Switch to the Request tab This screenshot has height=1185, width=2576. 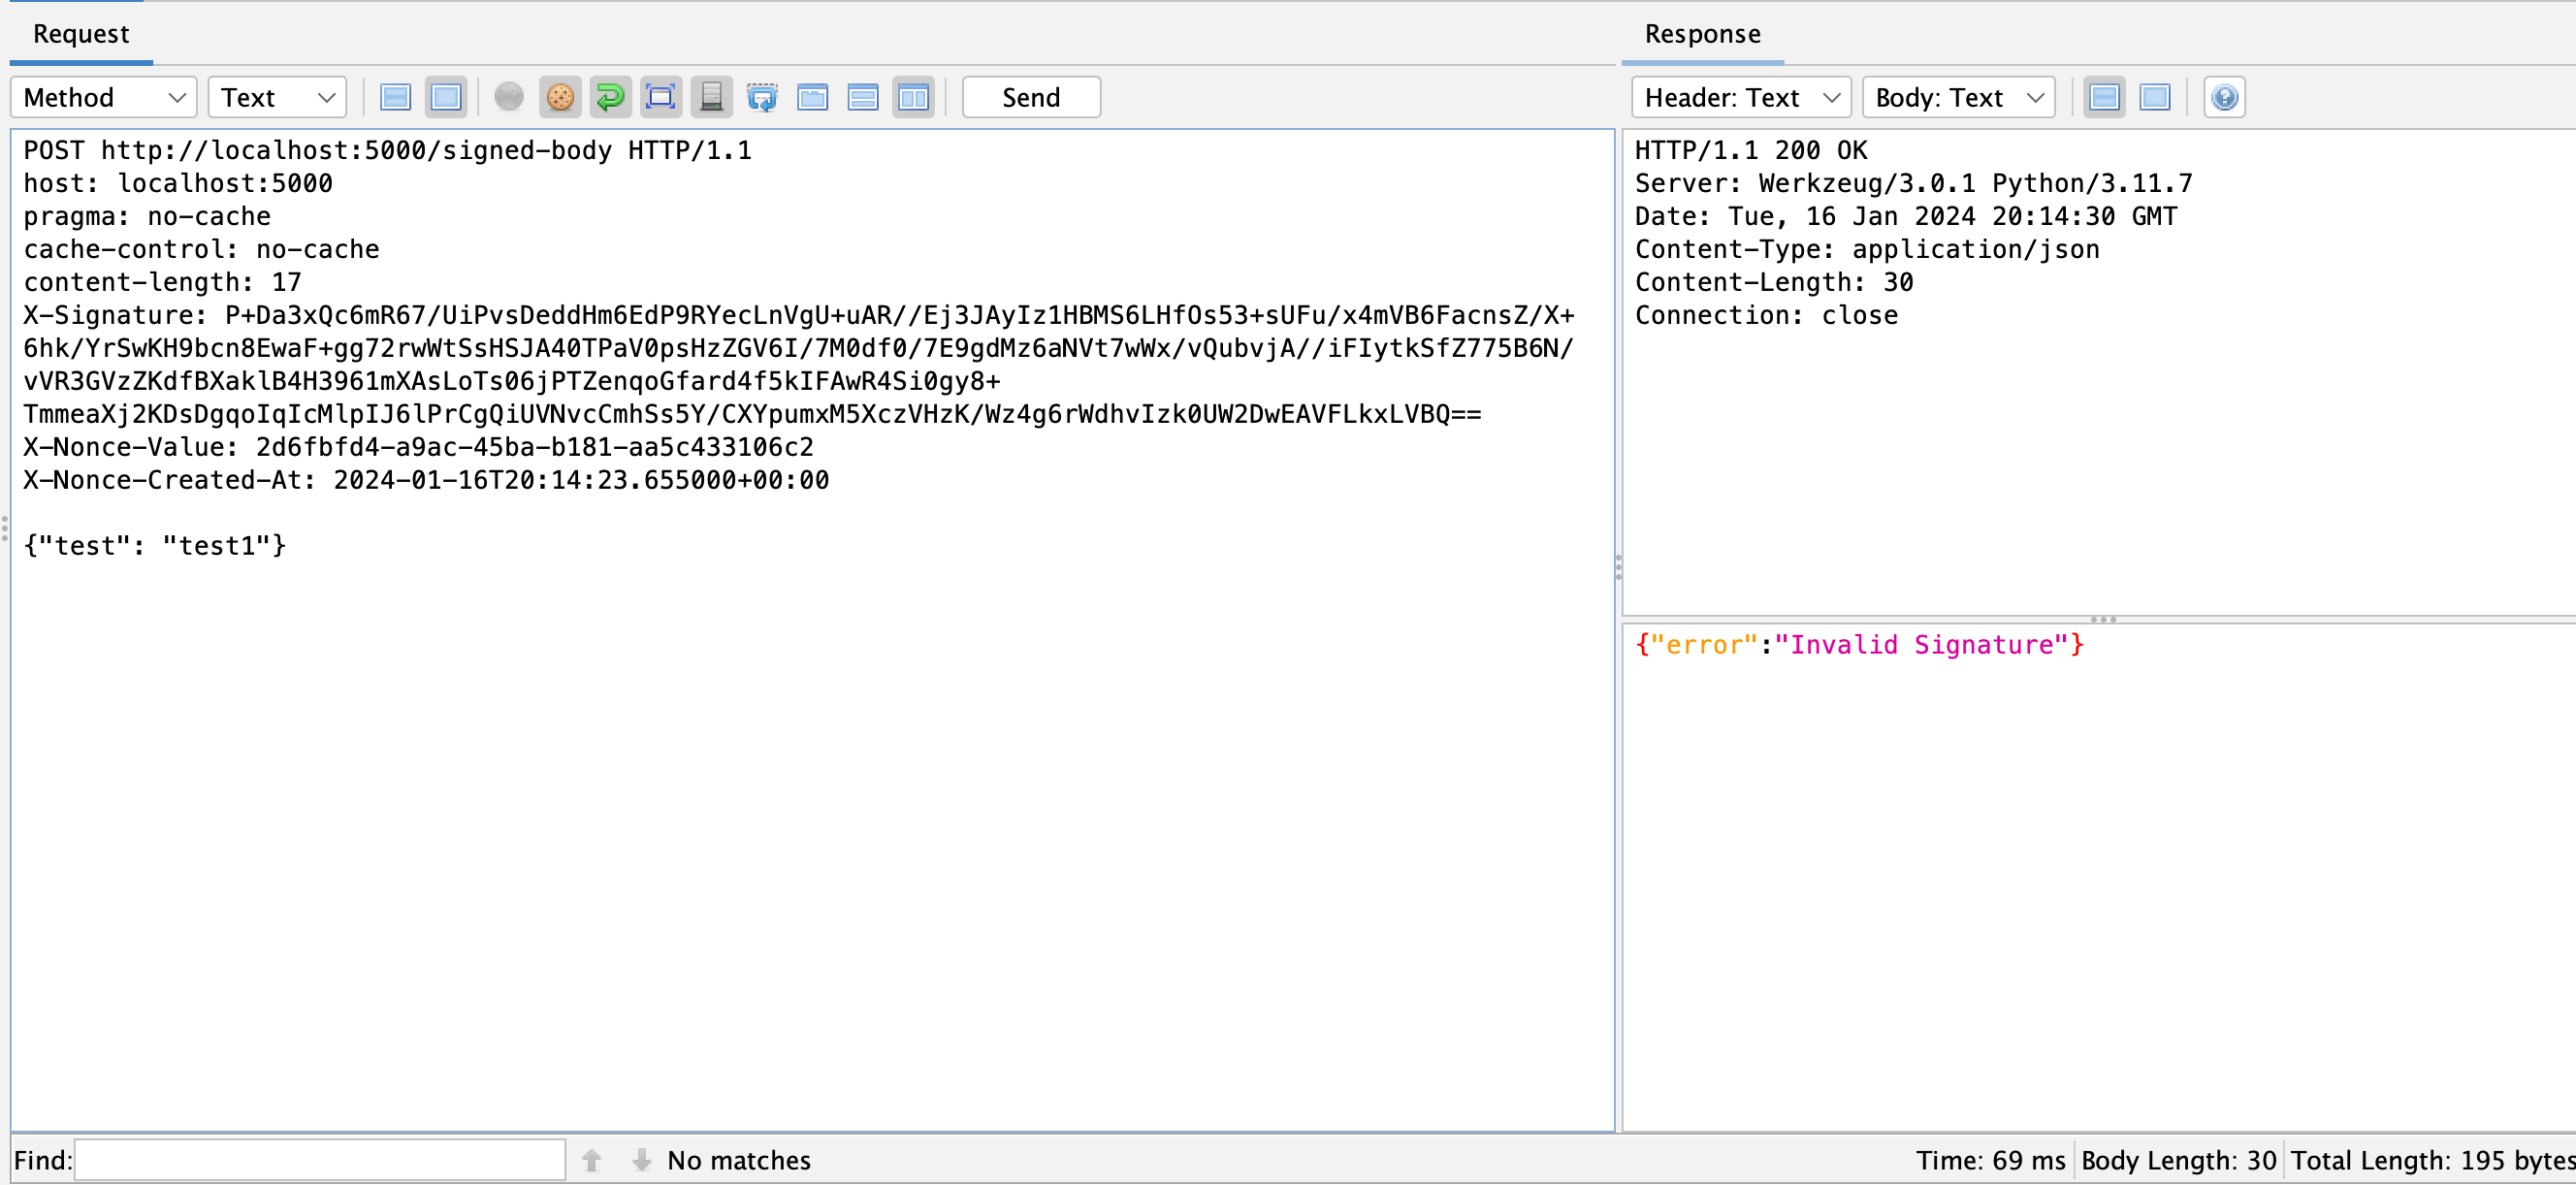pyautogui.click(x=81, y=34)
